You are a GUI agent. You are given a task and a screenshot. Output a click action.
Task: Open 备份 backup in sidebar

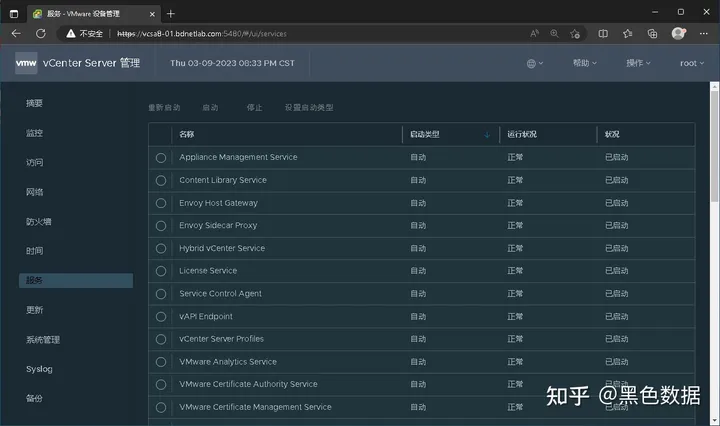coord(34,398)
